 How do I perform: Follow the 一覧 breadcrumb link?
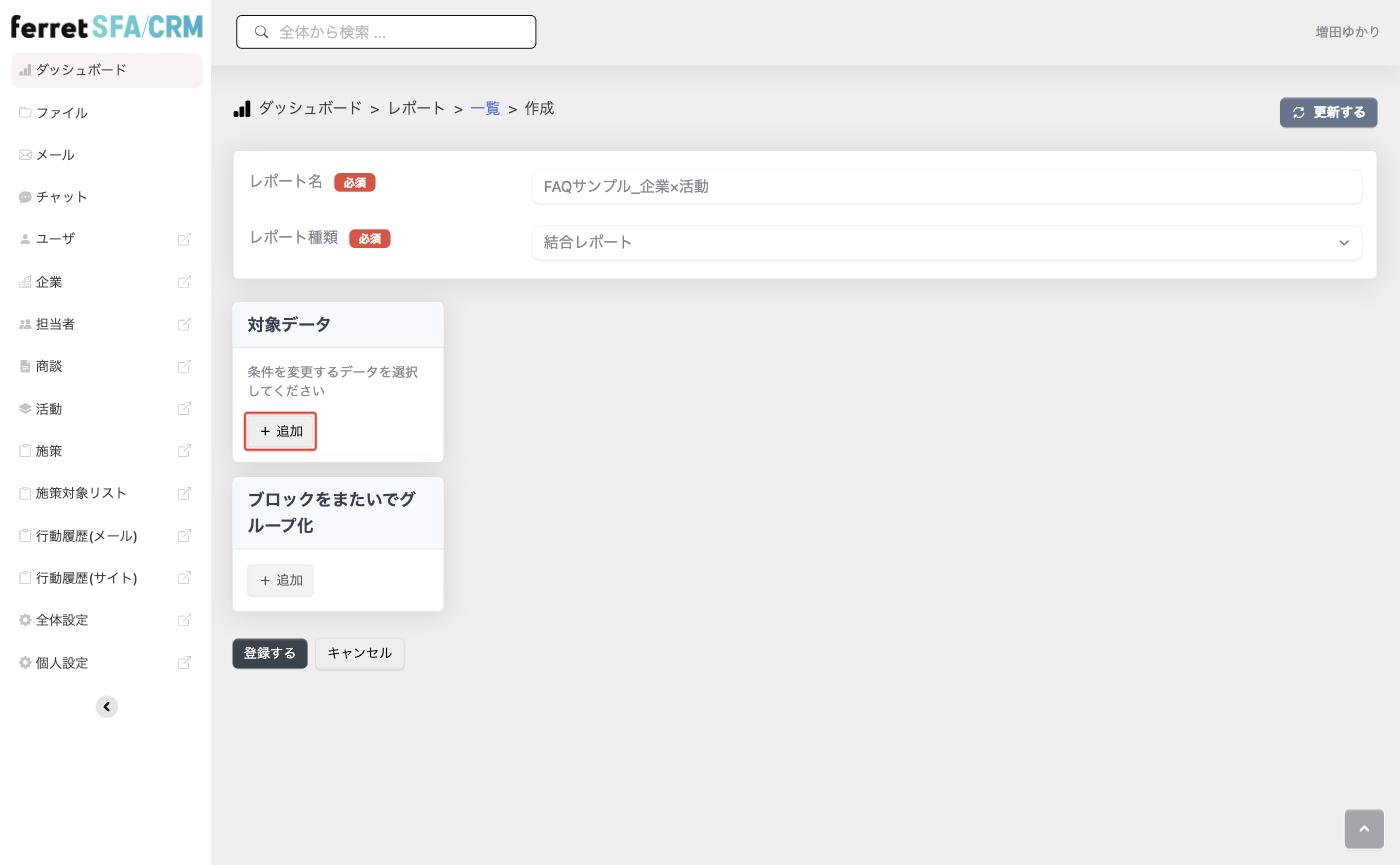(485, 109)
